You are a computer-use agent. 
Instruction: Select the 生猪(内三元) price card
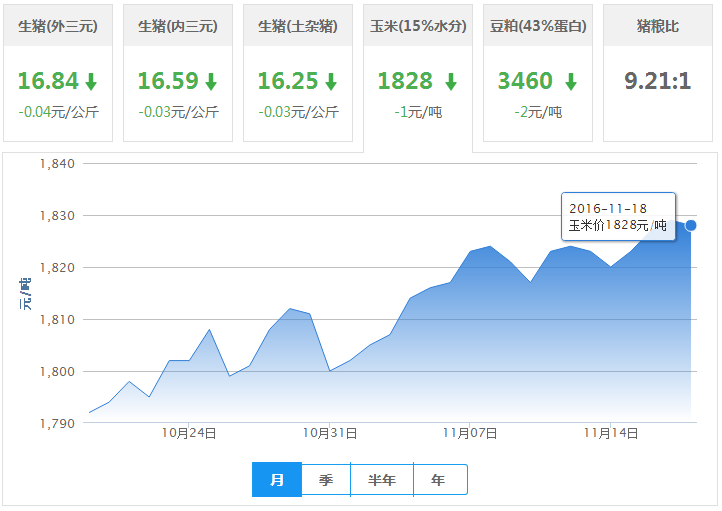[178, 73]
